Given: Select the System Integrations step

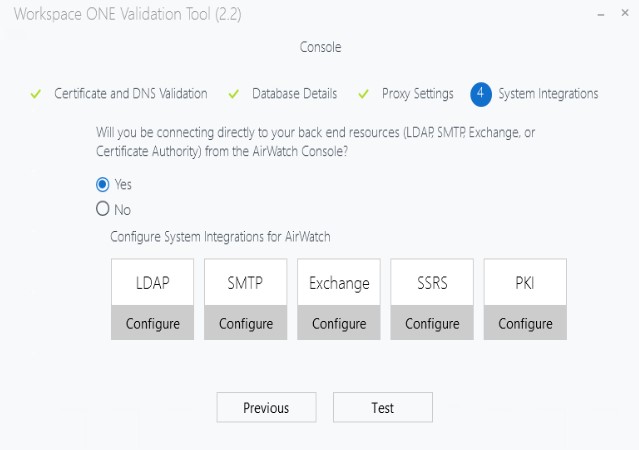Looking at the screenshot, I should point(548,94).
